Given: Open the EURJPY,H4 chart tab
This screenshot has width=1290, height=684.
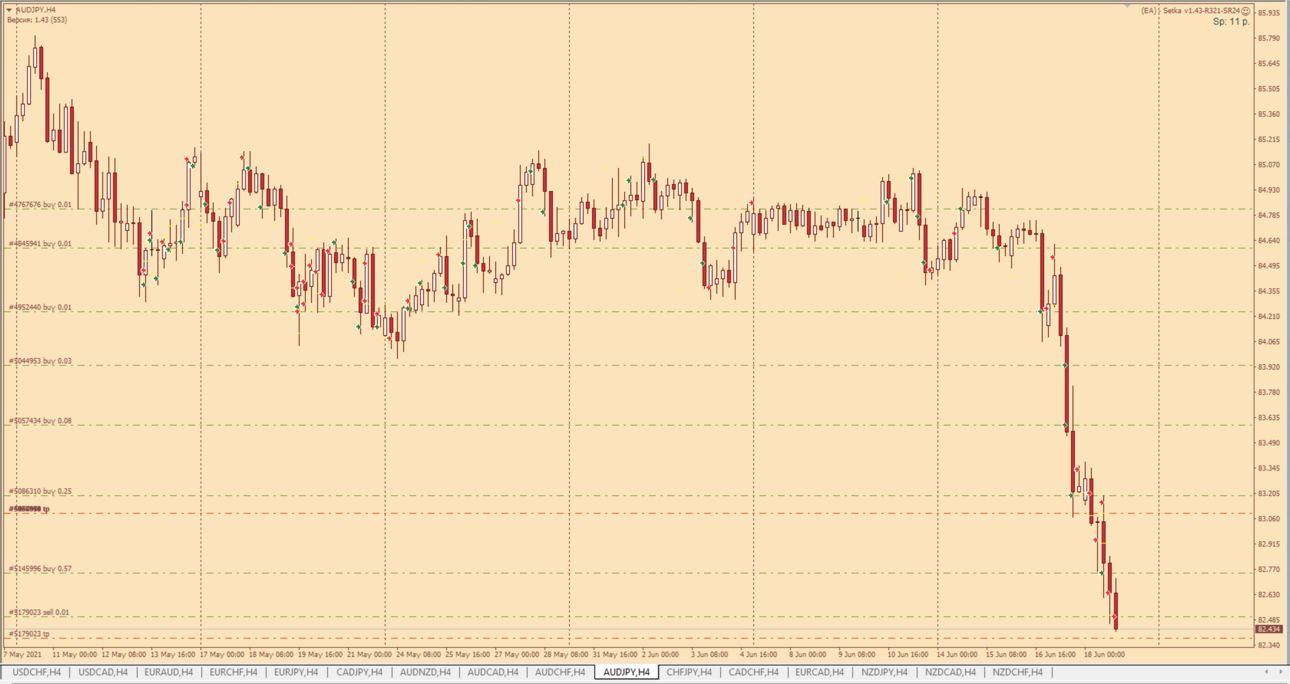Looking at the screenshot, I should 296,672.
